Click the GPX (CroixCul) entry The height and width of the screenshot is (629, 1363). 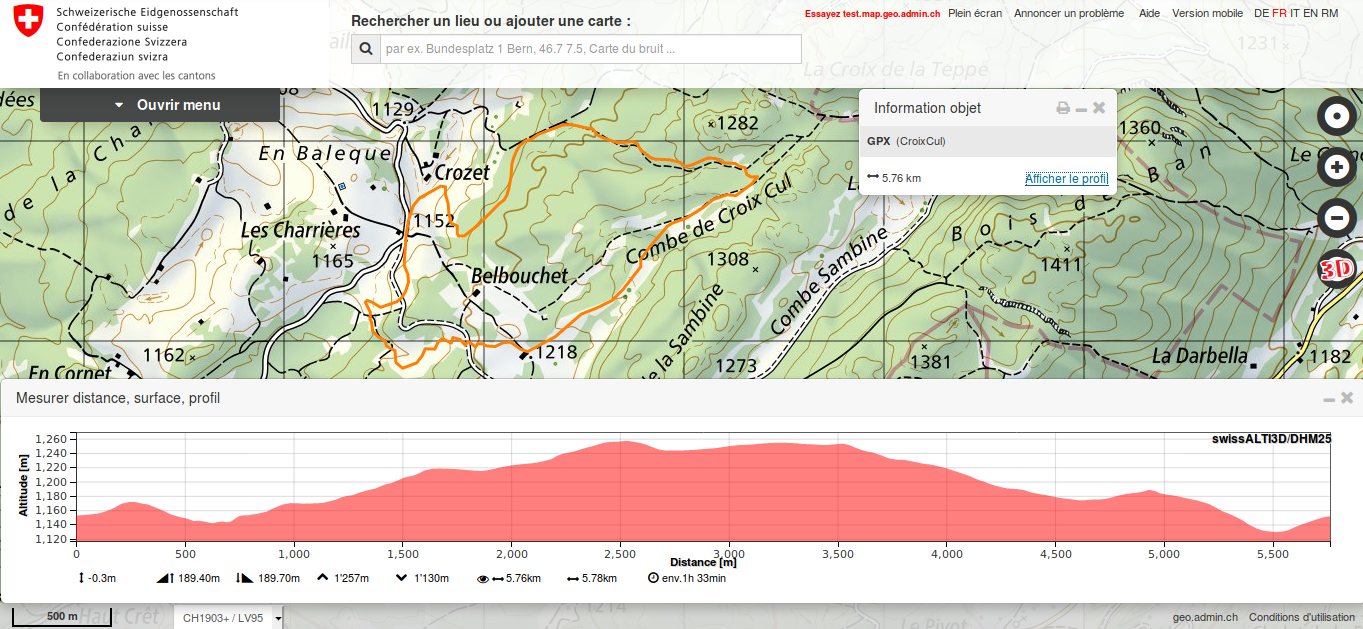coord(988,141)
